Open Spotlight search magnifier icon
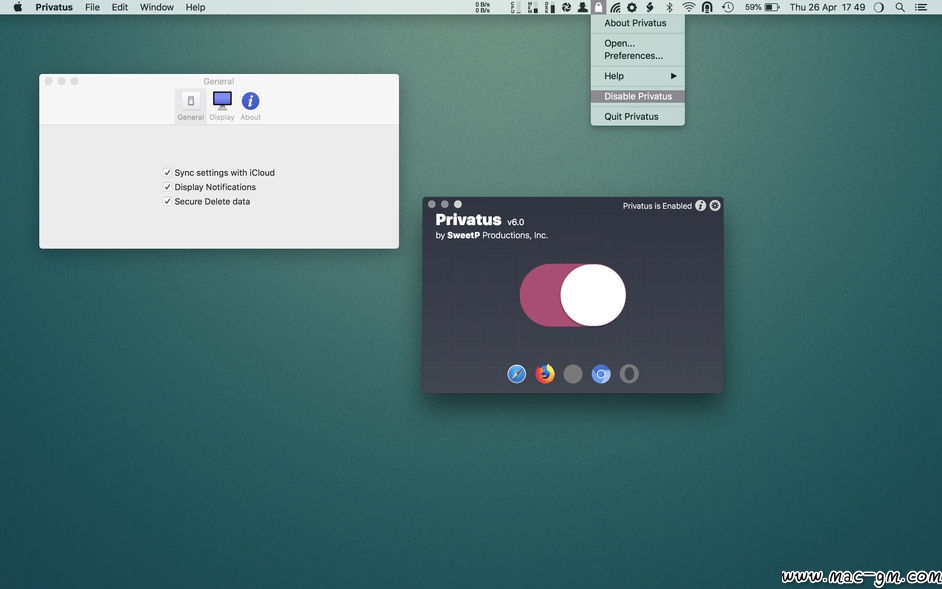 point(900,7)
